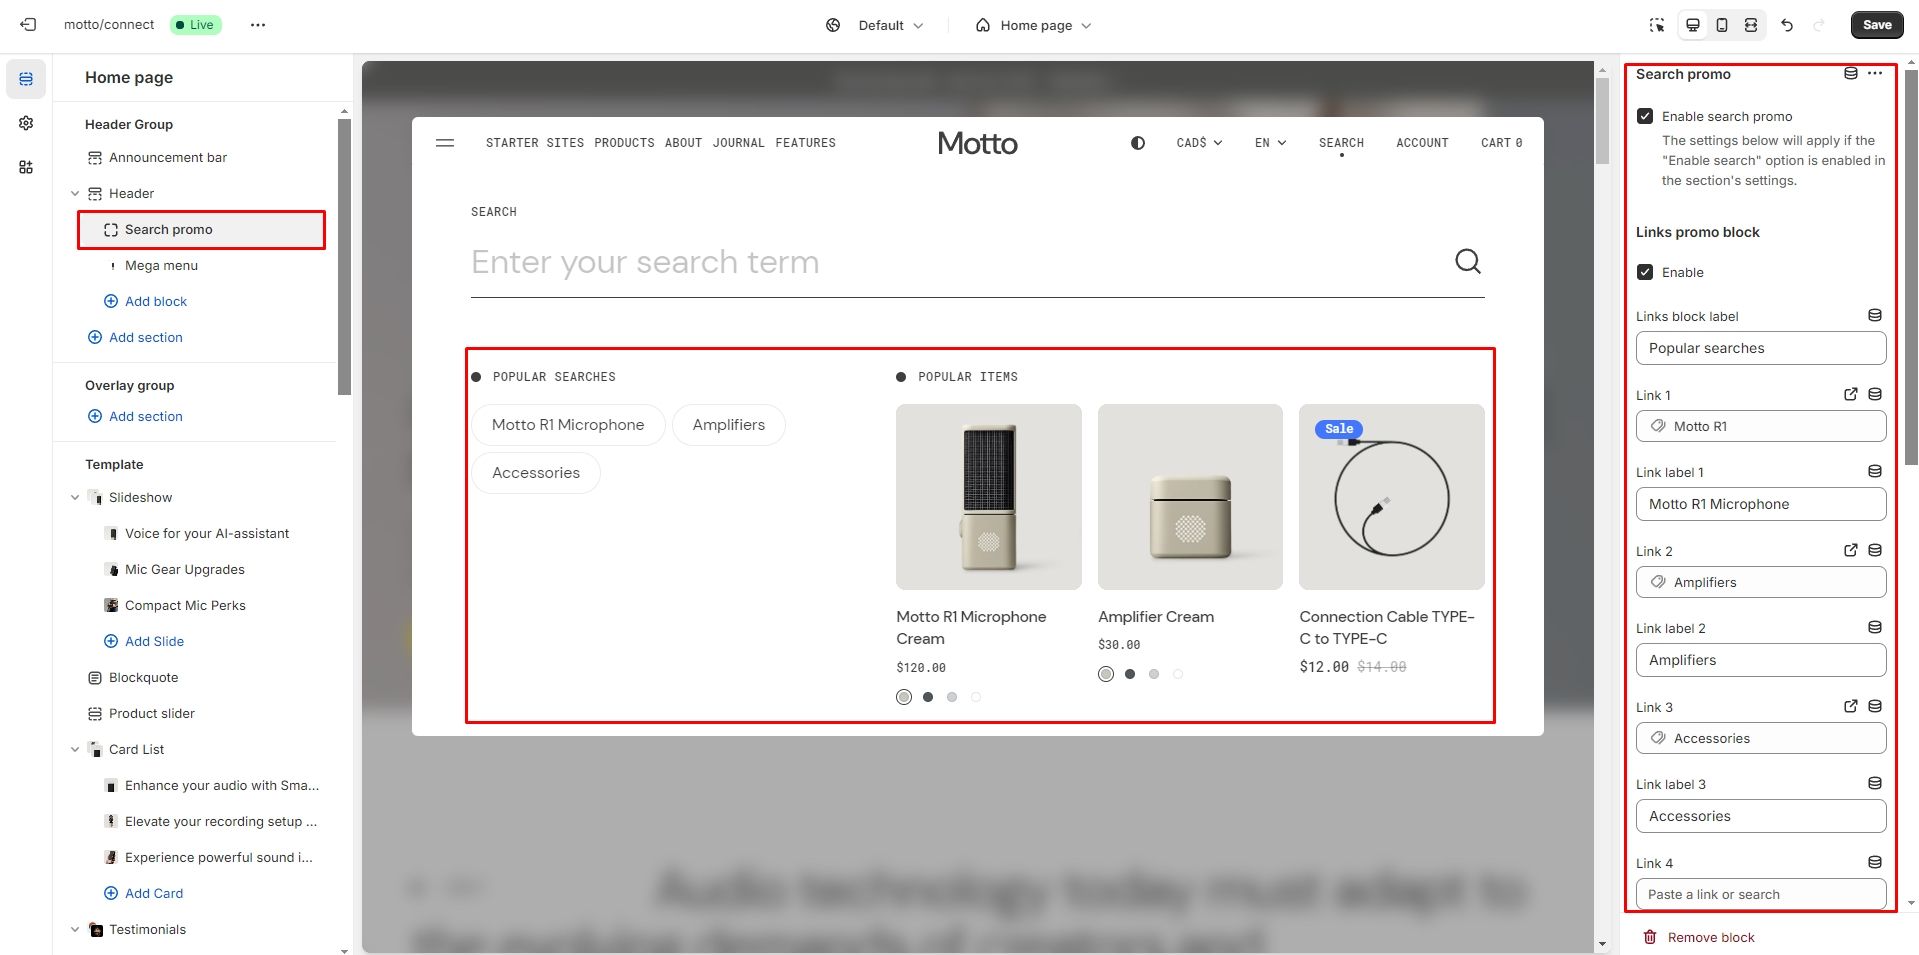Image resolution: width=1919 pixels, height=955 pixels.
Task: Toggle dark mode icon in preview header
Action: click(1137, 143)
